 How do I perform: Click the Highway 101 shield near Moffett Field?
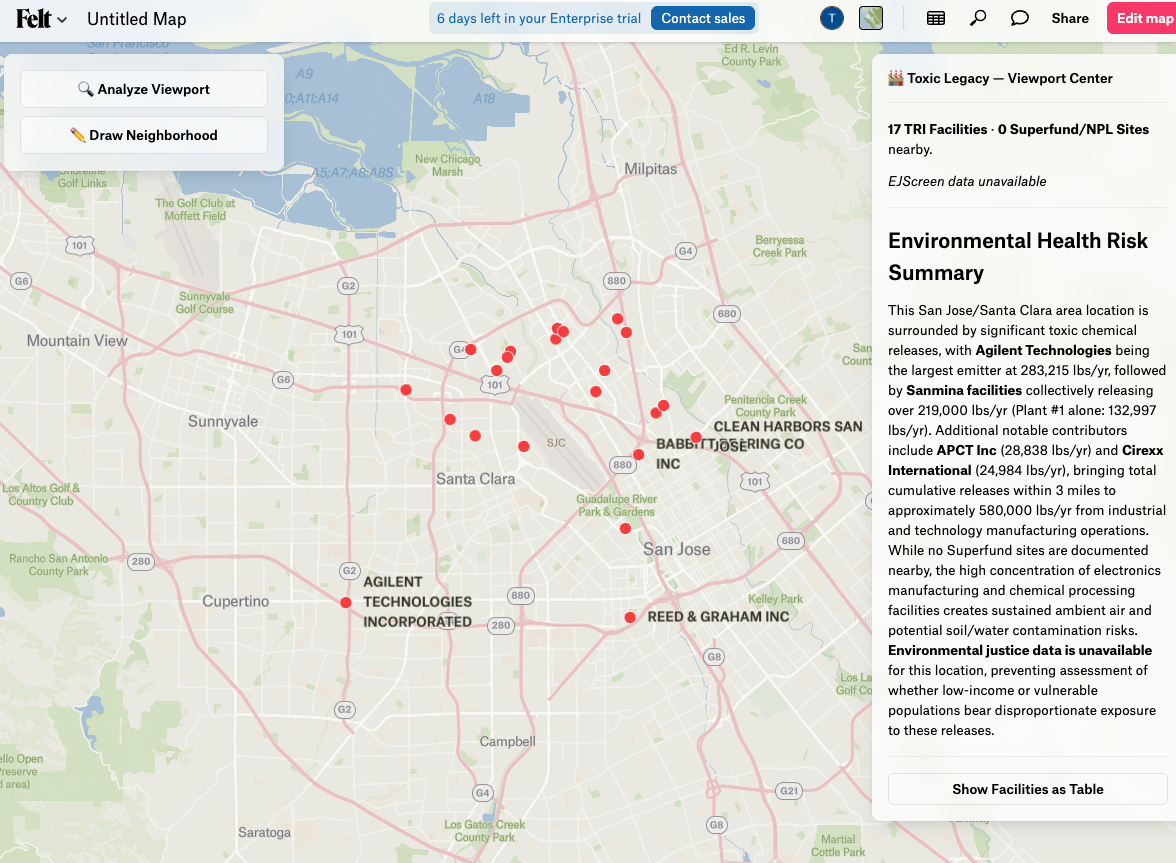[x=79, y=245]
